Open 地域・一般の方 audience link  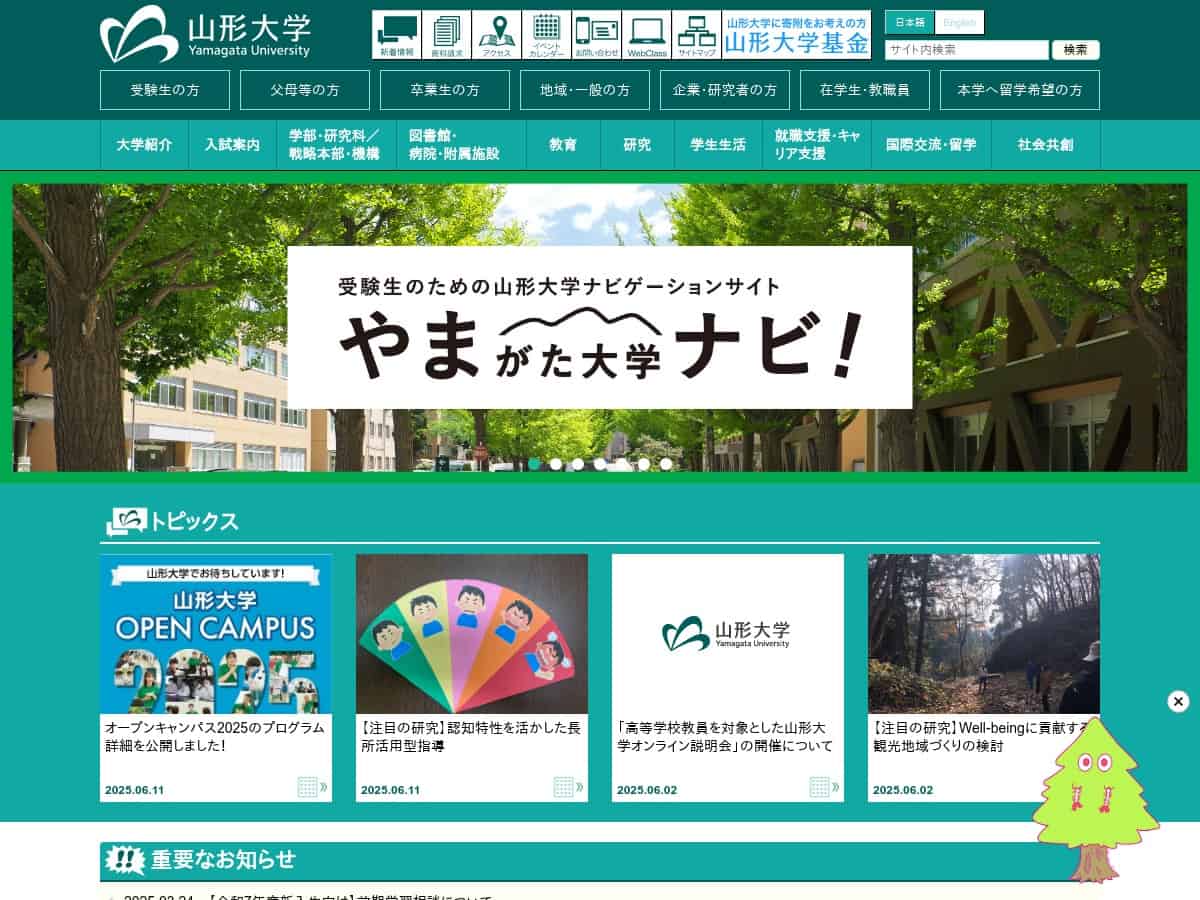585,90
